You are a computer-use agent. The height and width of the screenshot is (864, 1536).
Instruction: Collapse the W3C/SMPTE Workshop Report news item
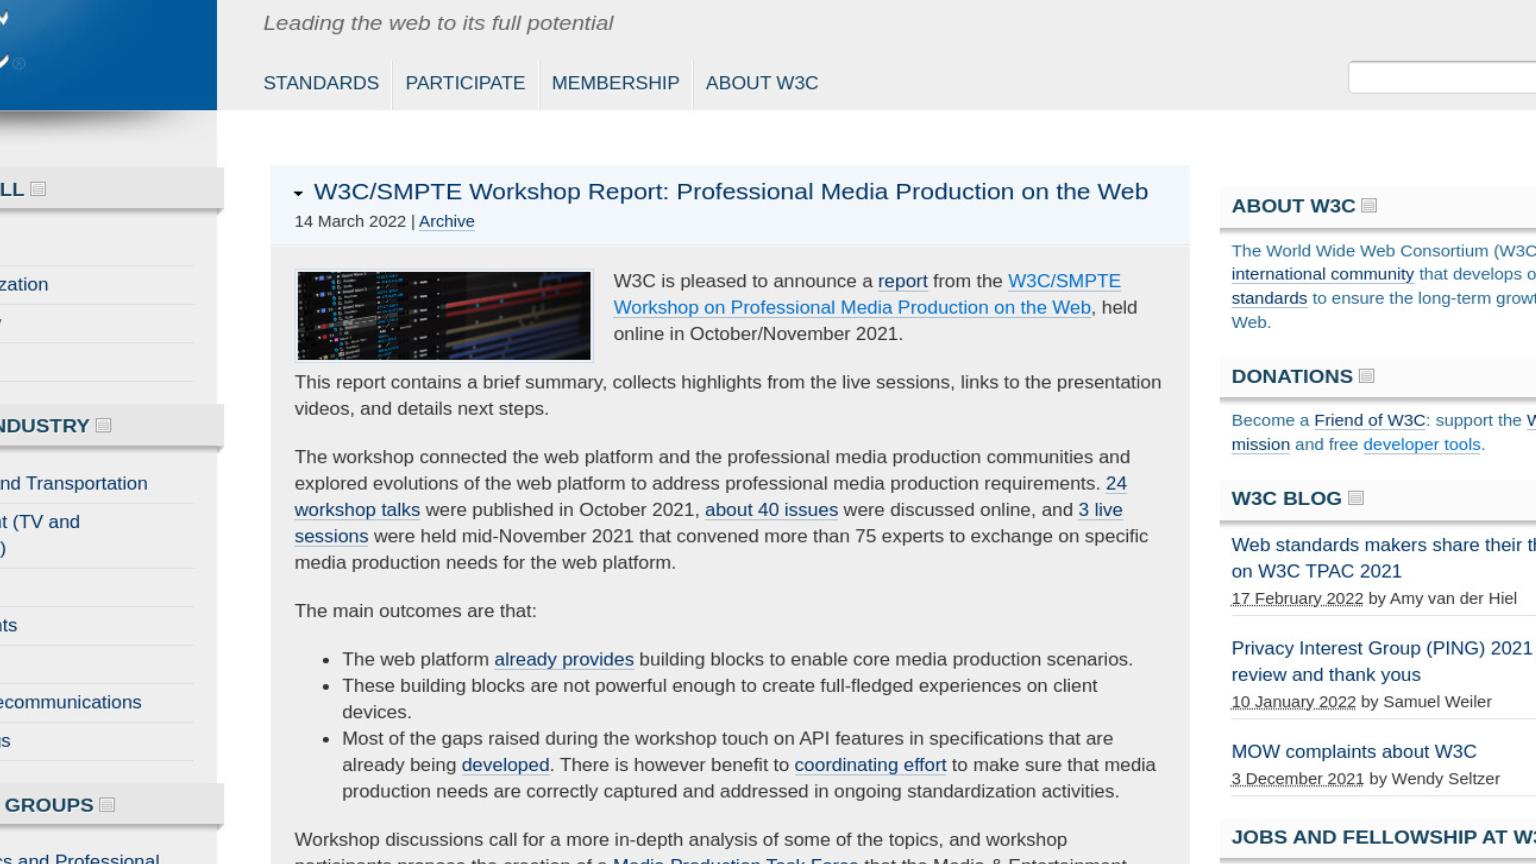pos(298,193)
